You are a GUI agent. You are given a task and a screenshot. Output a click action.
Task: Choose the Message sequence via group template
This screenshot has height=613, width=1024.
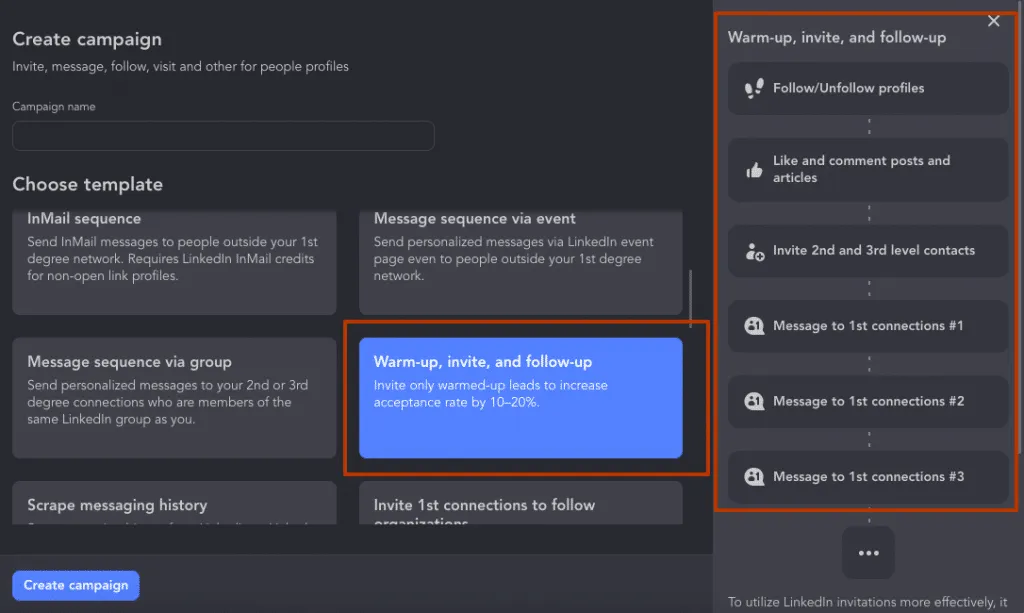pos(174,398)
